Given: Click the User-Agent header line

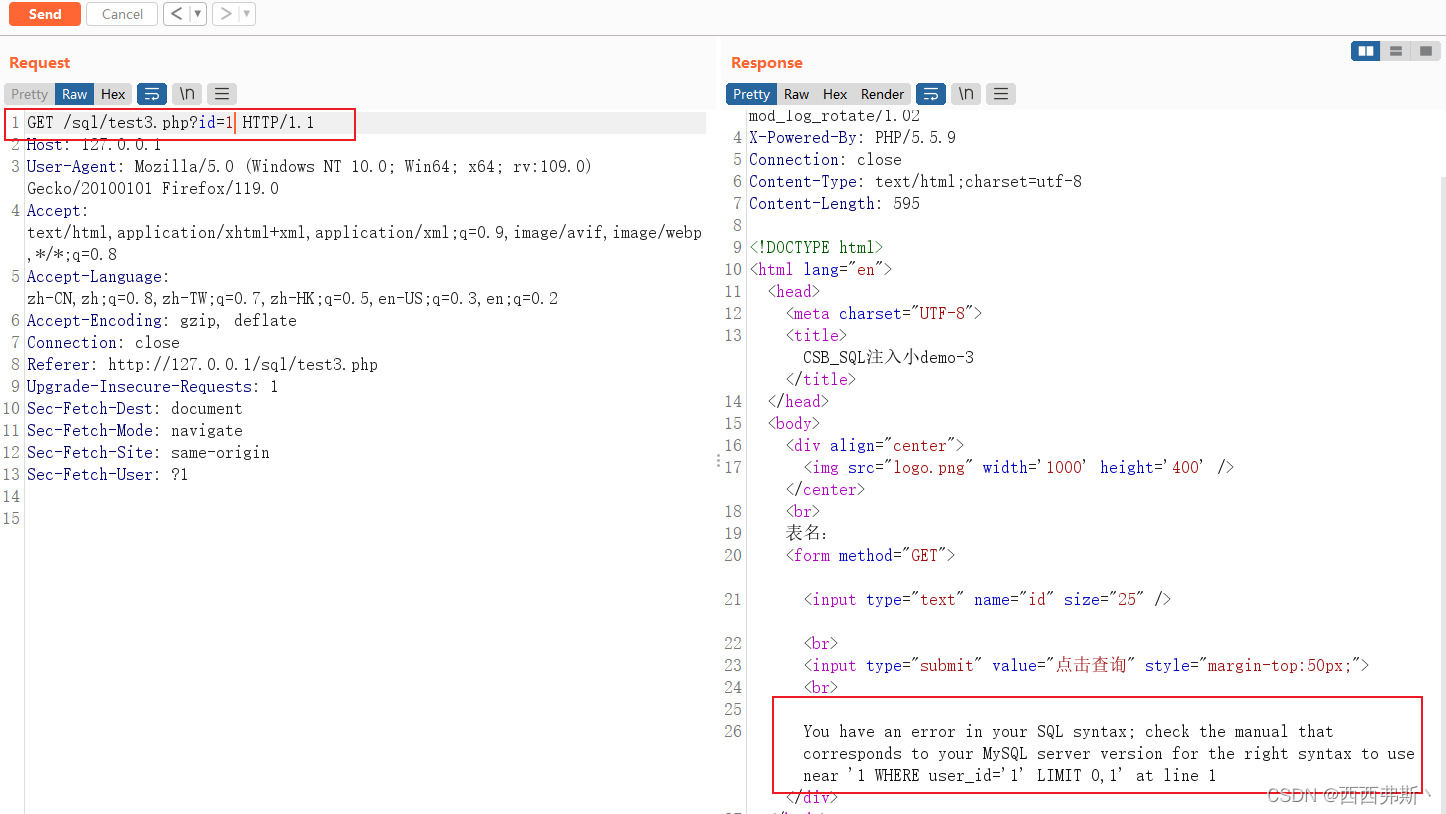Looking at the screenshot, I should click(309, 177).
